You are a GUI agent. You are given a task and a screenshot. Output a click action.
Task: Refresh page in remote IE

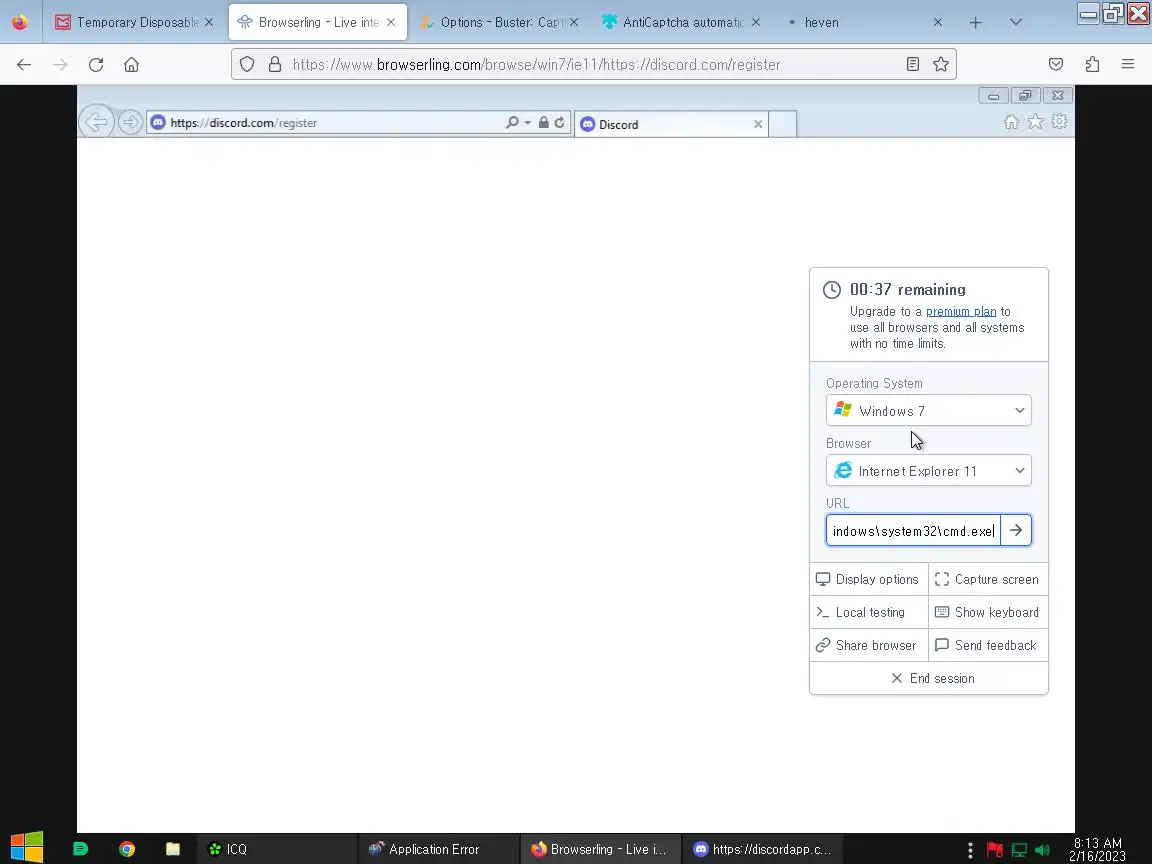point(559,123)
